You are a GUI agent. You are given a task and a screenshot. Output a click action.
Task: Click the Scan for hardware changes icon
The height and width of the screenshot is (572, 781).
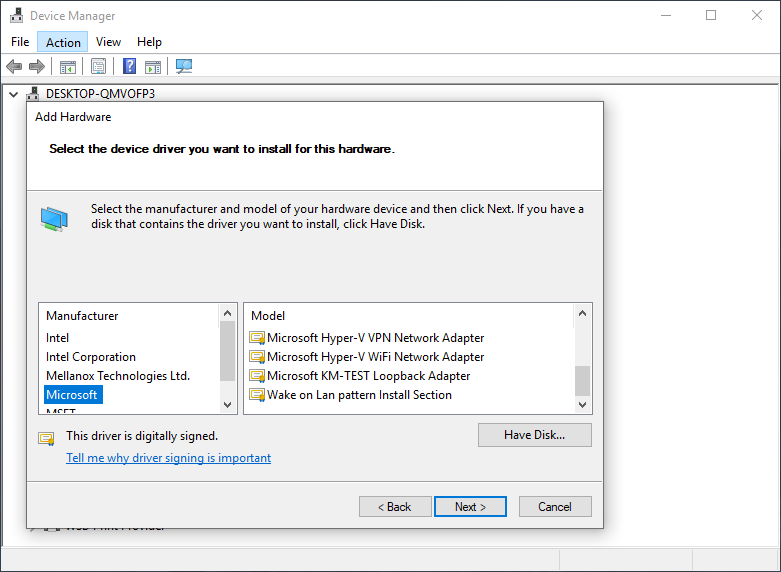click(x=184, y=67)
